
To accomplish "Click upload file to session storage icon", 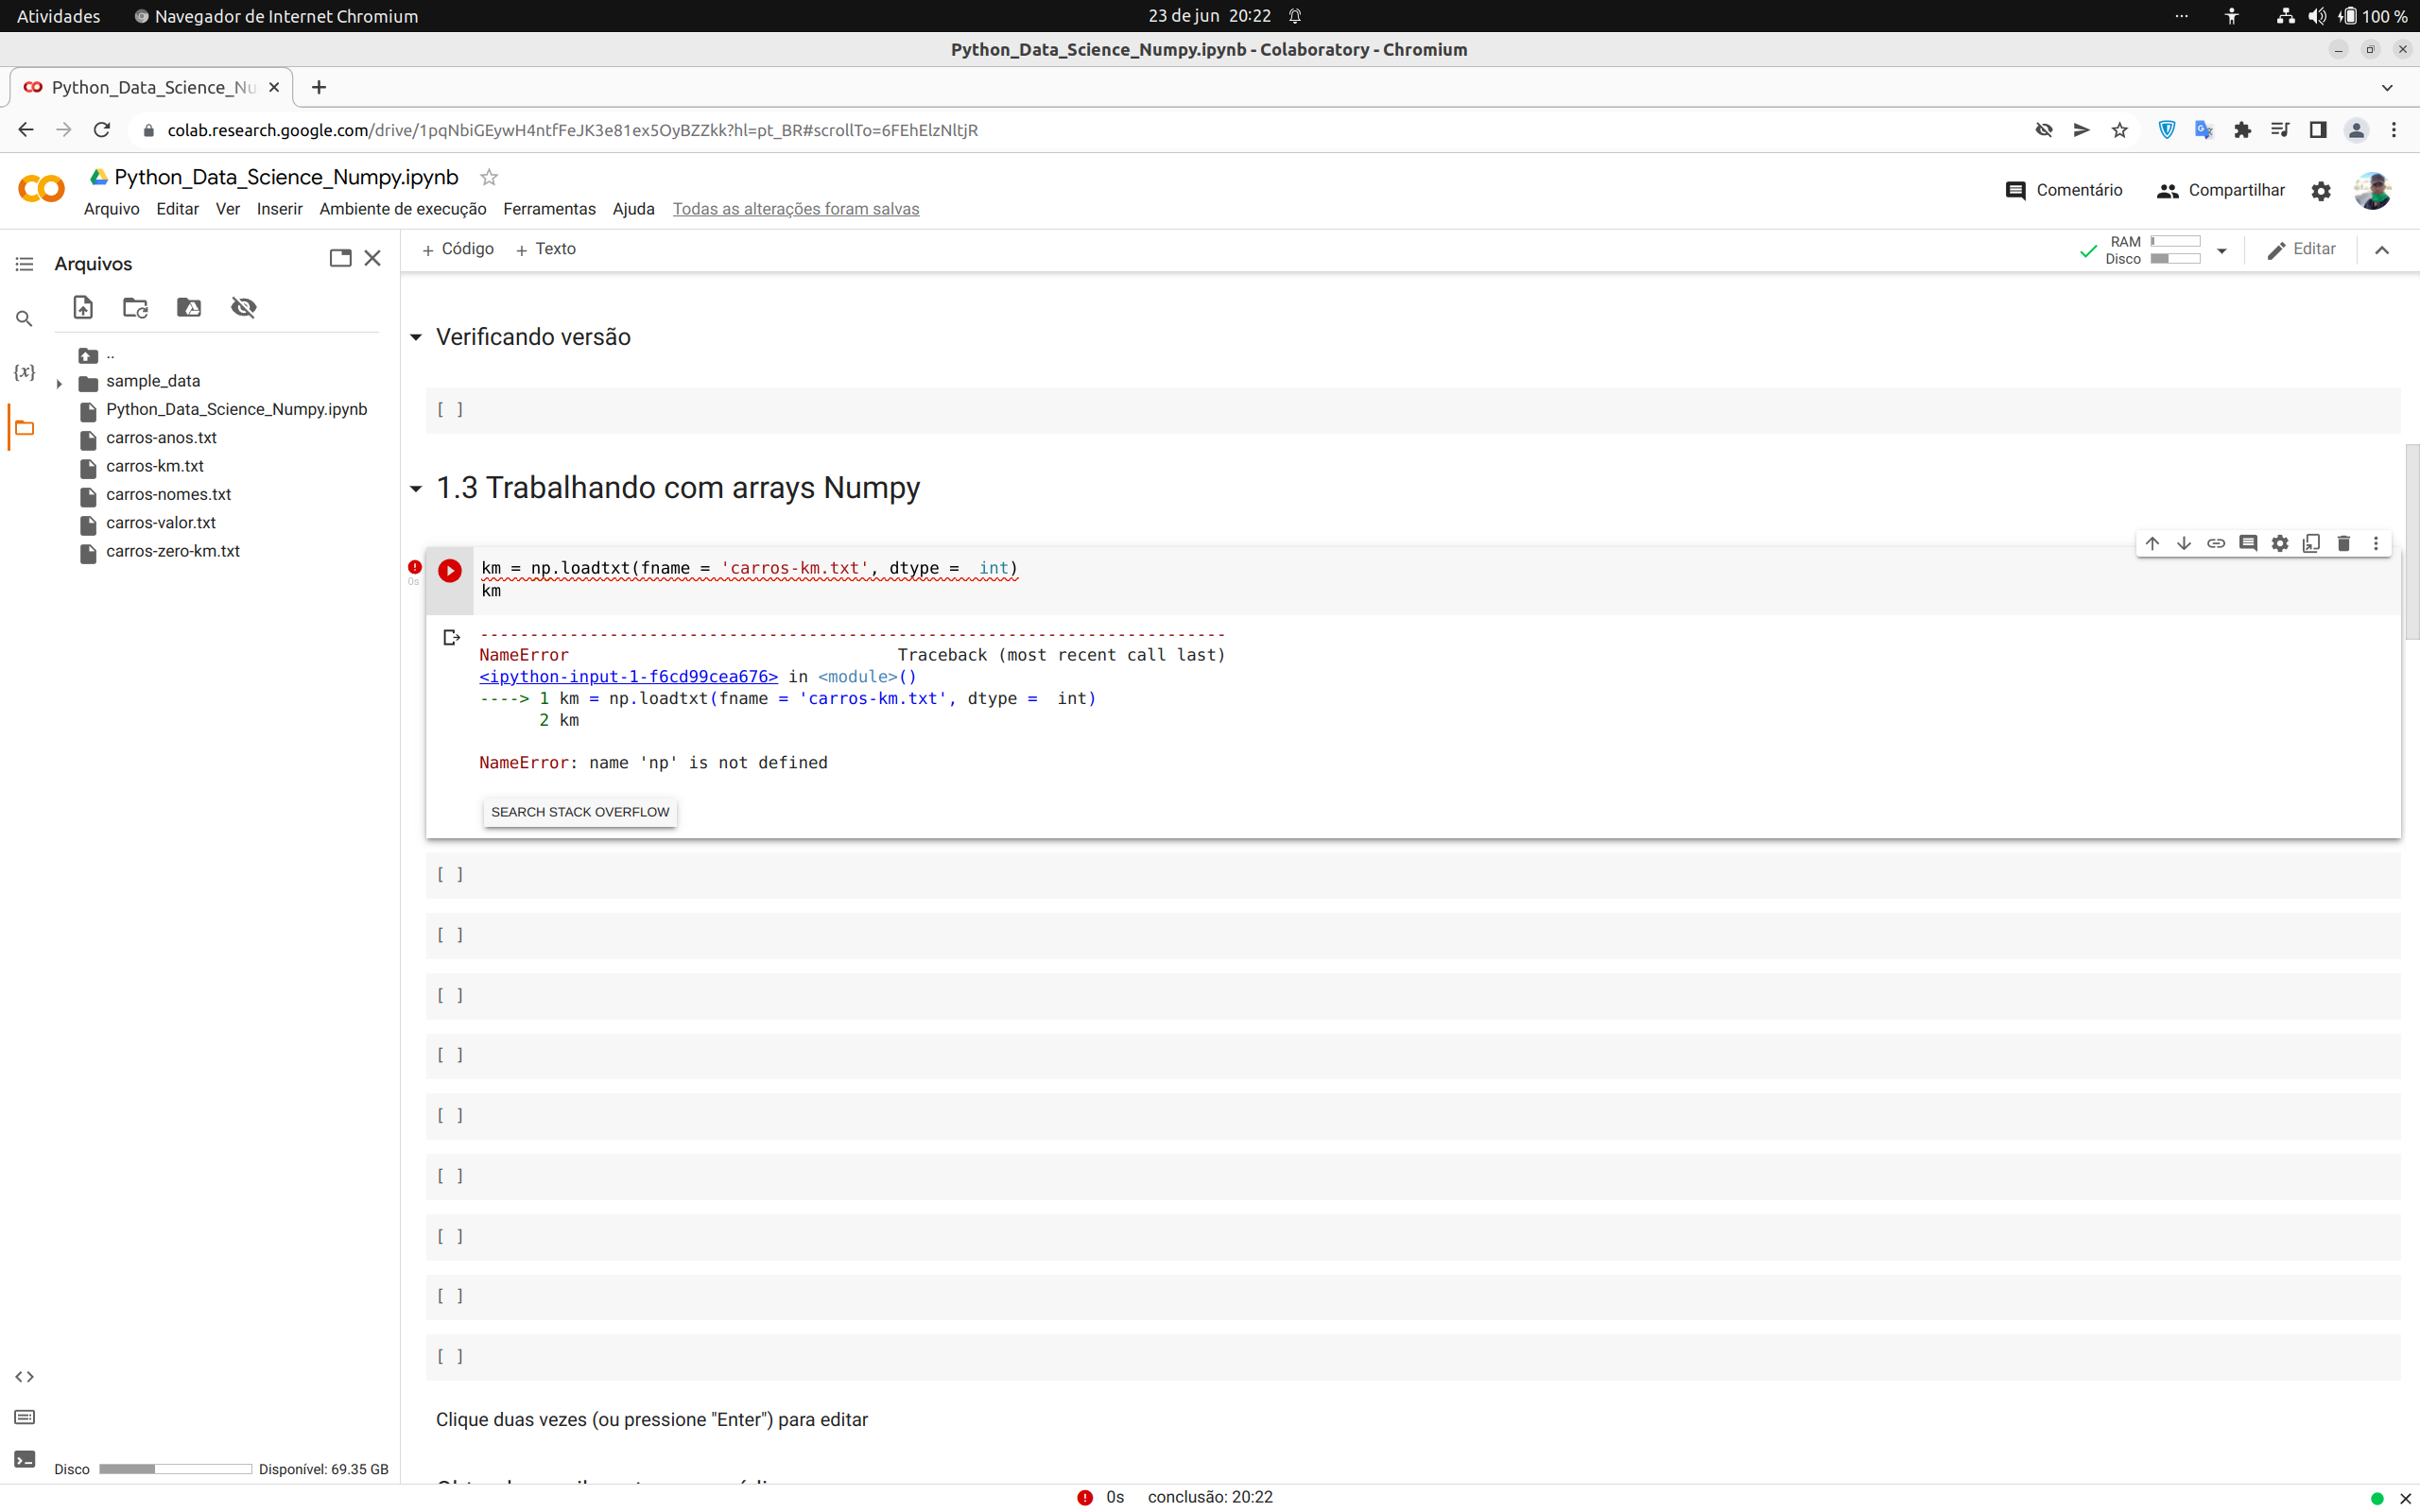I will [x=83, y=307].
